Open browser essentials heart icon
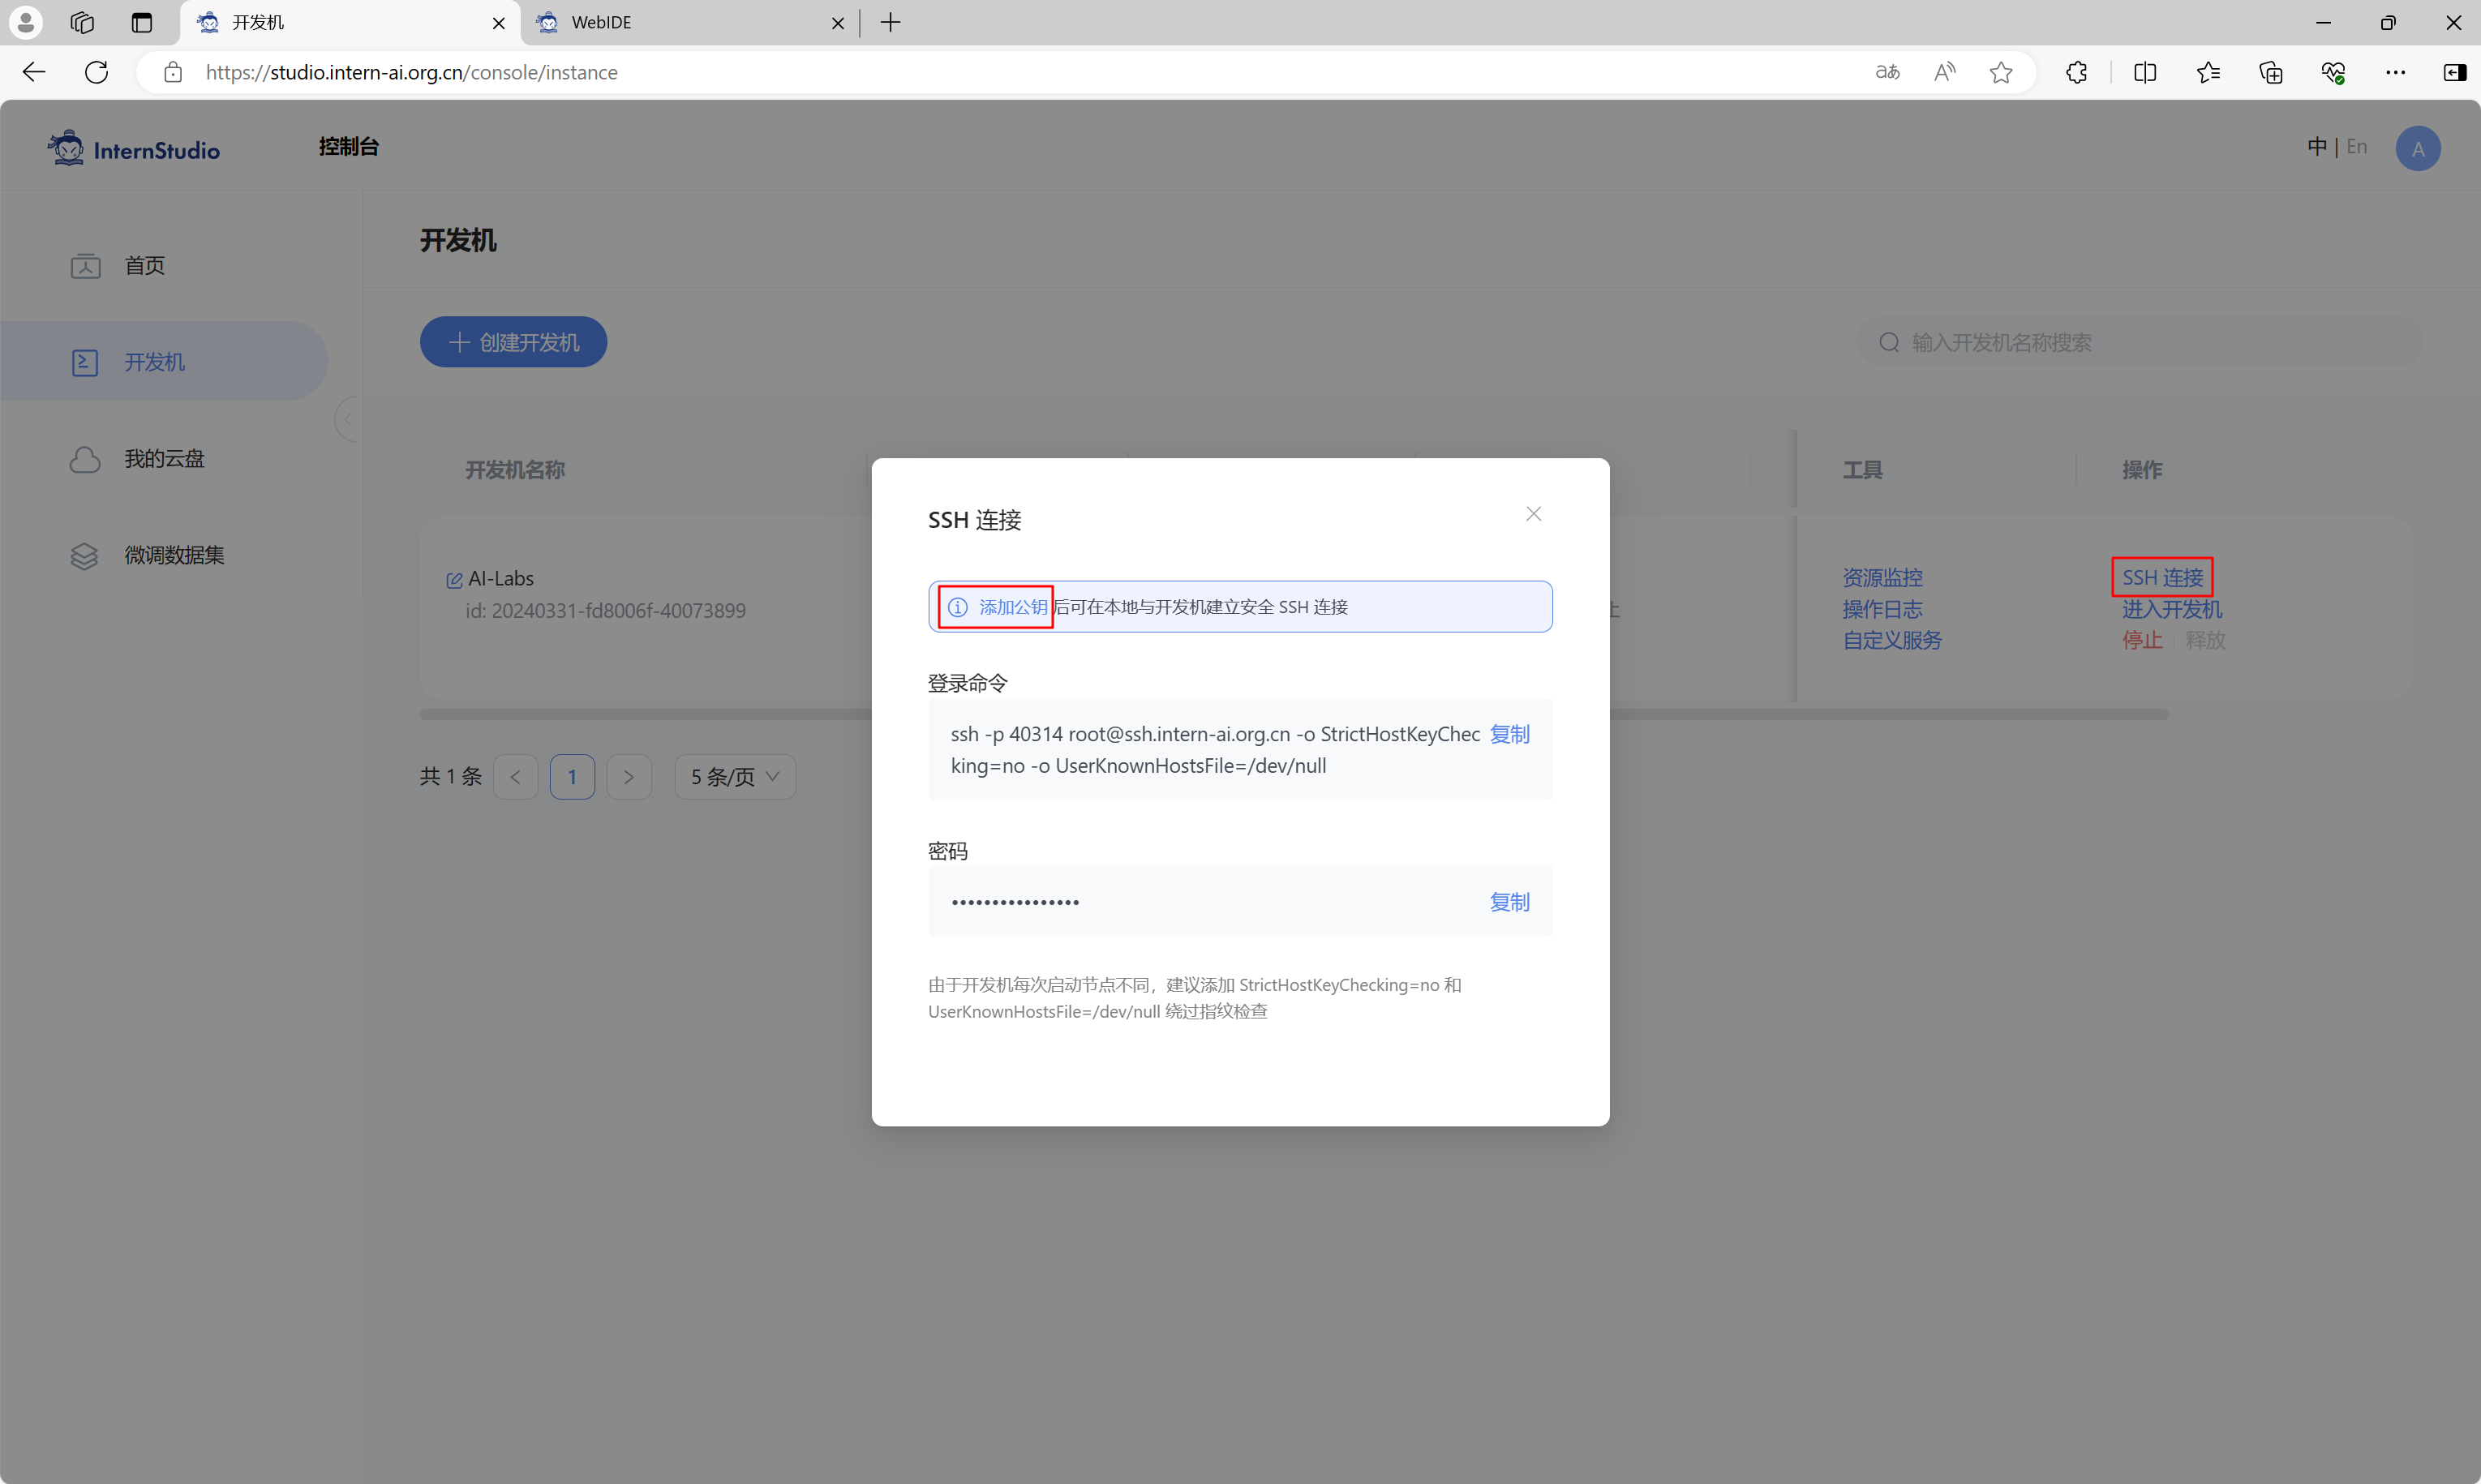 [x=2333, y=72]
